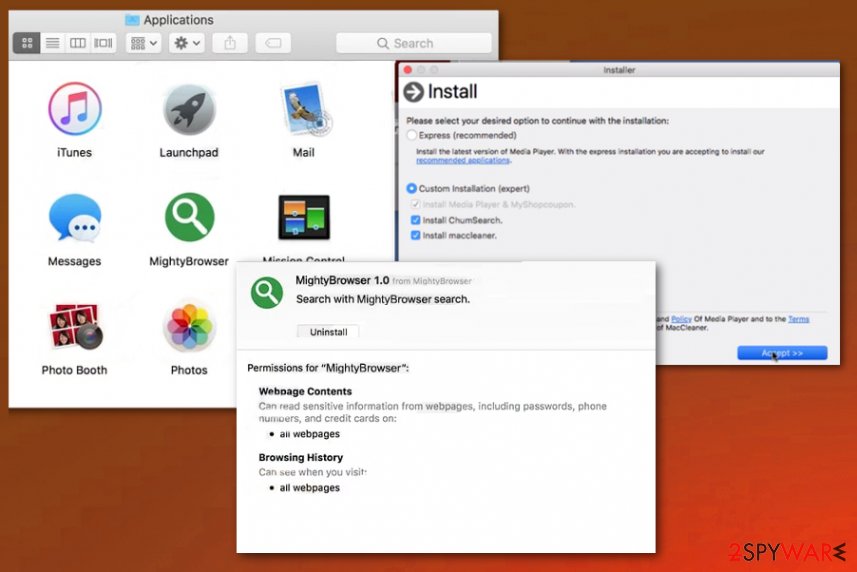Close the Installer window

click(x=408, y=70)
